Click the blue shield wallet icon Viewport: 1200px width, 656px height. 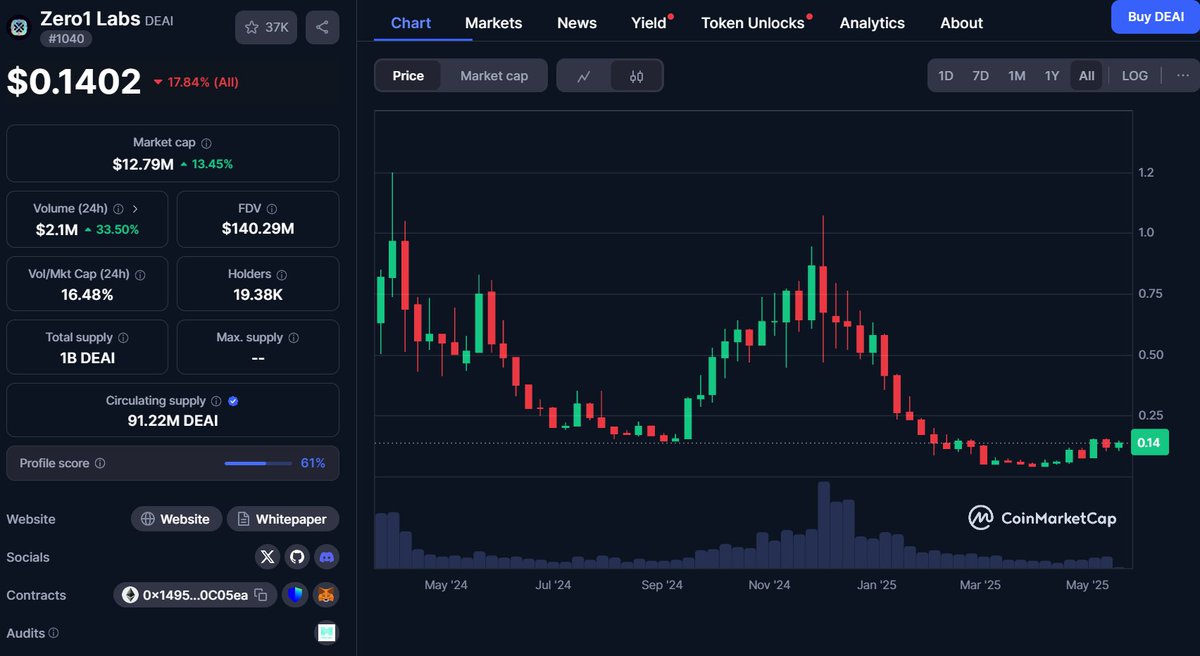tap(294, 595)
